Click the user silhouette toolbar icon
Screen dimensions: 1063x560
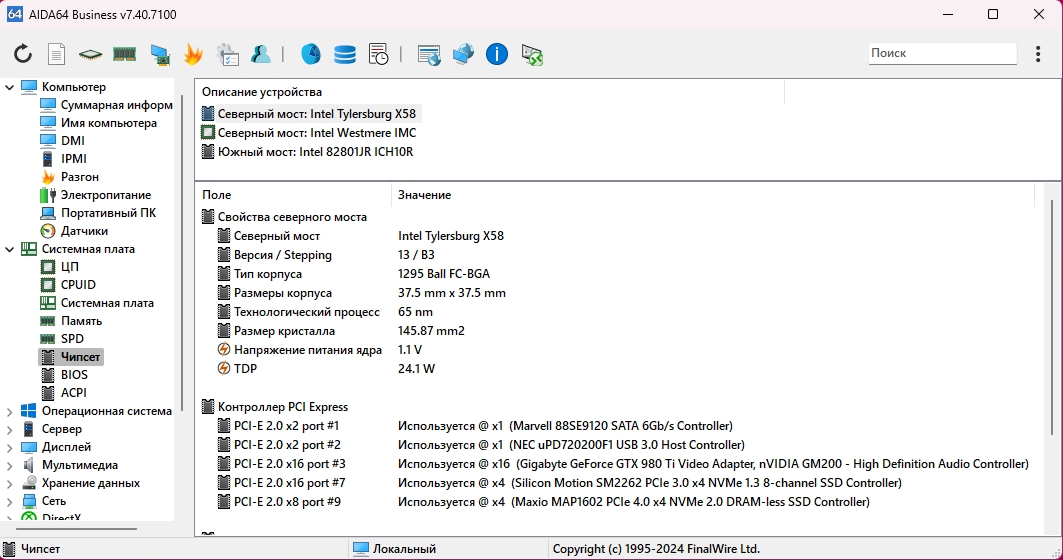coord(261,54)
